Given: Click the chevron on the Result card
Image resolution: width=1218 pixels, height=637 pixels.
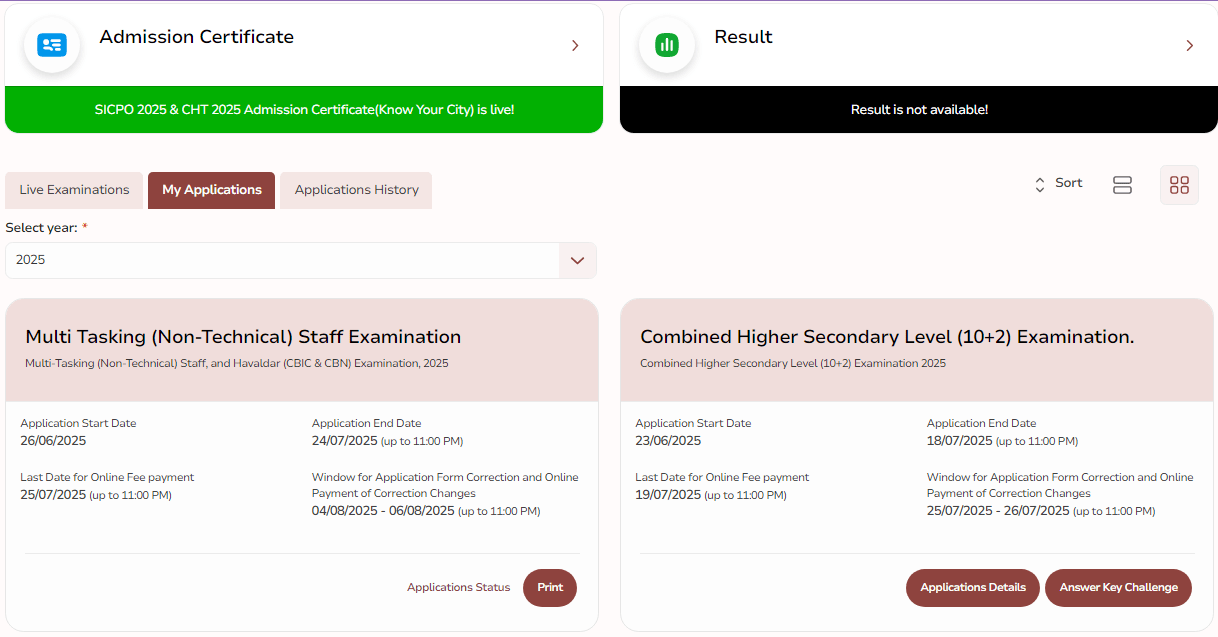Looking at the screenshot, I should pos(1189,45).
